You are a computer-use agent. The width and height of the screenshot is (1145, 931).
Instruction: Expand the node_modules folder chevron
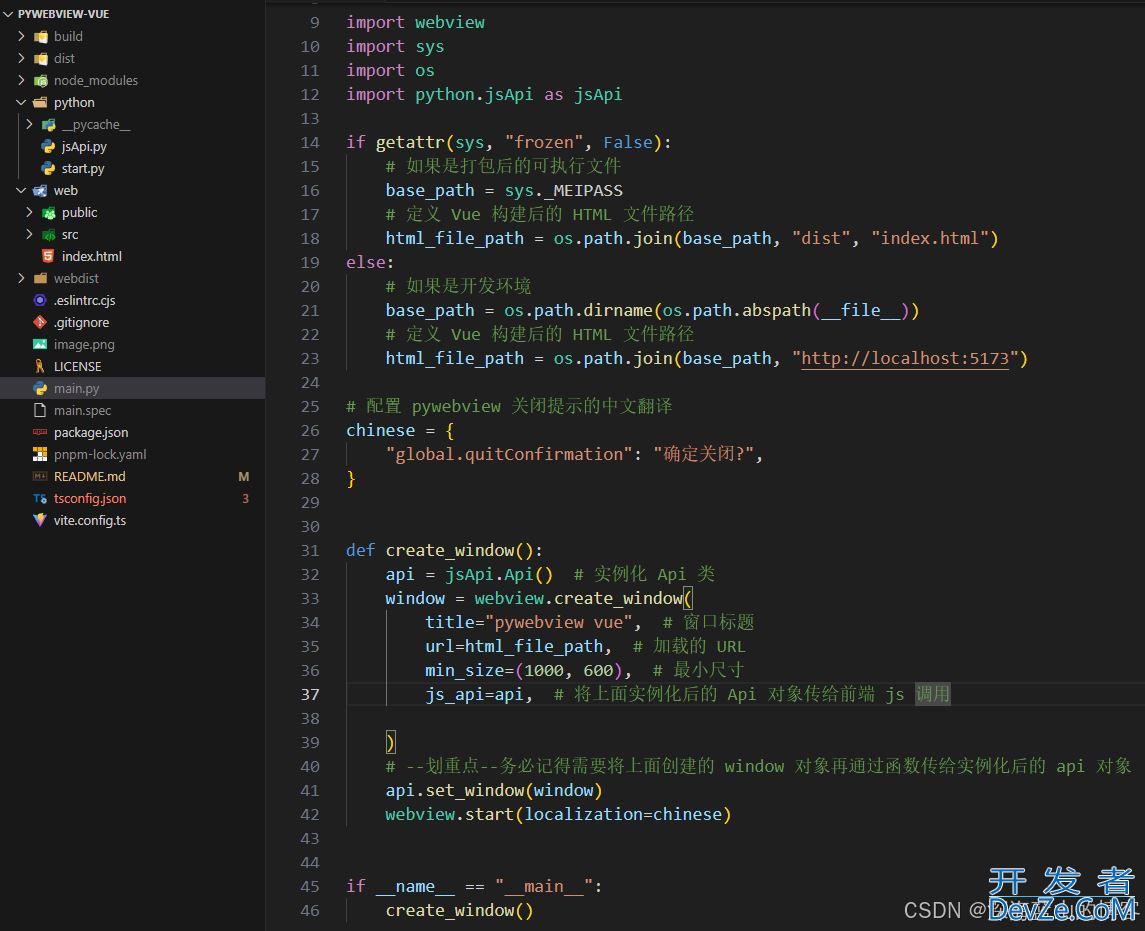point(21,80)
